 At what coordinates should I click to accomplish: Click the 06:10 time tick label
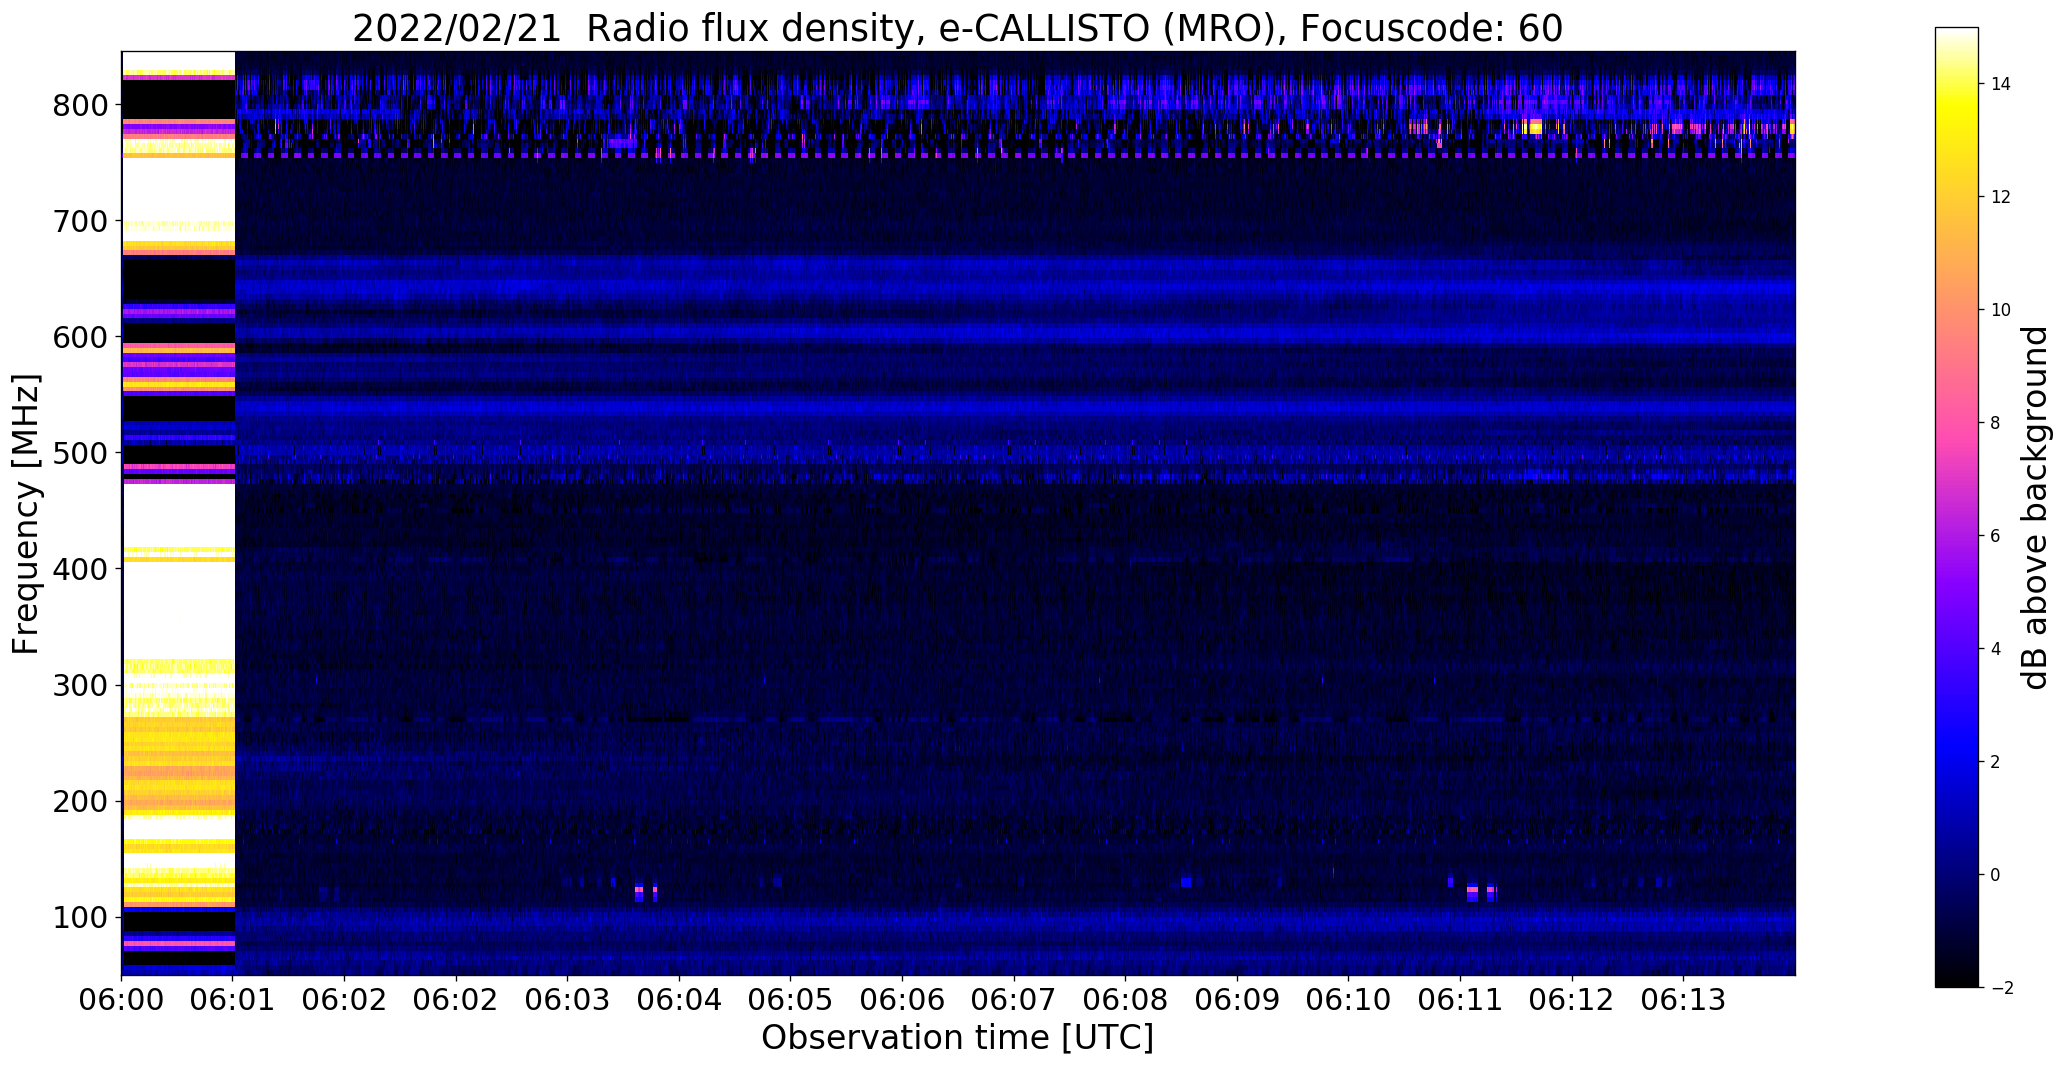click(x=1349, y=1000)
